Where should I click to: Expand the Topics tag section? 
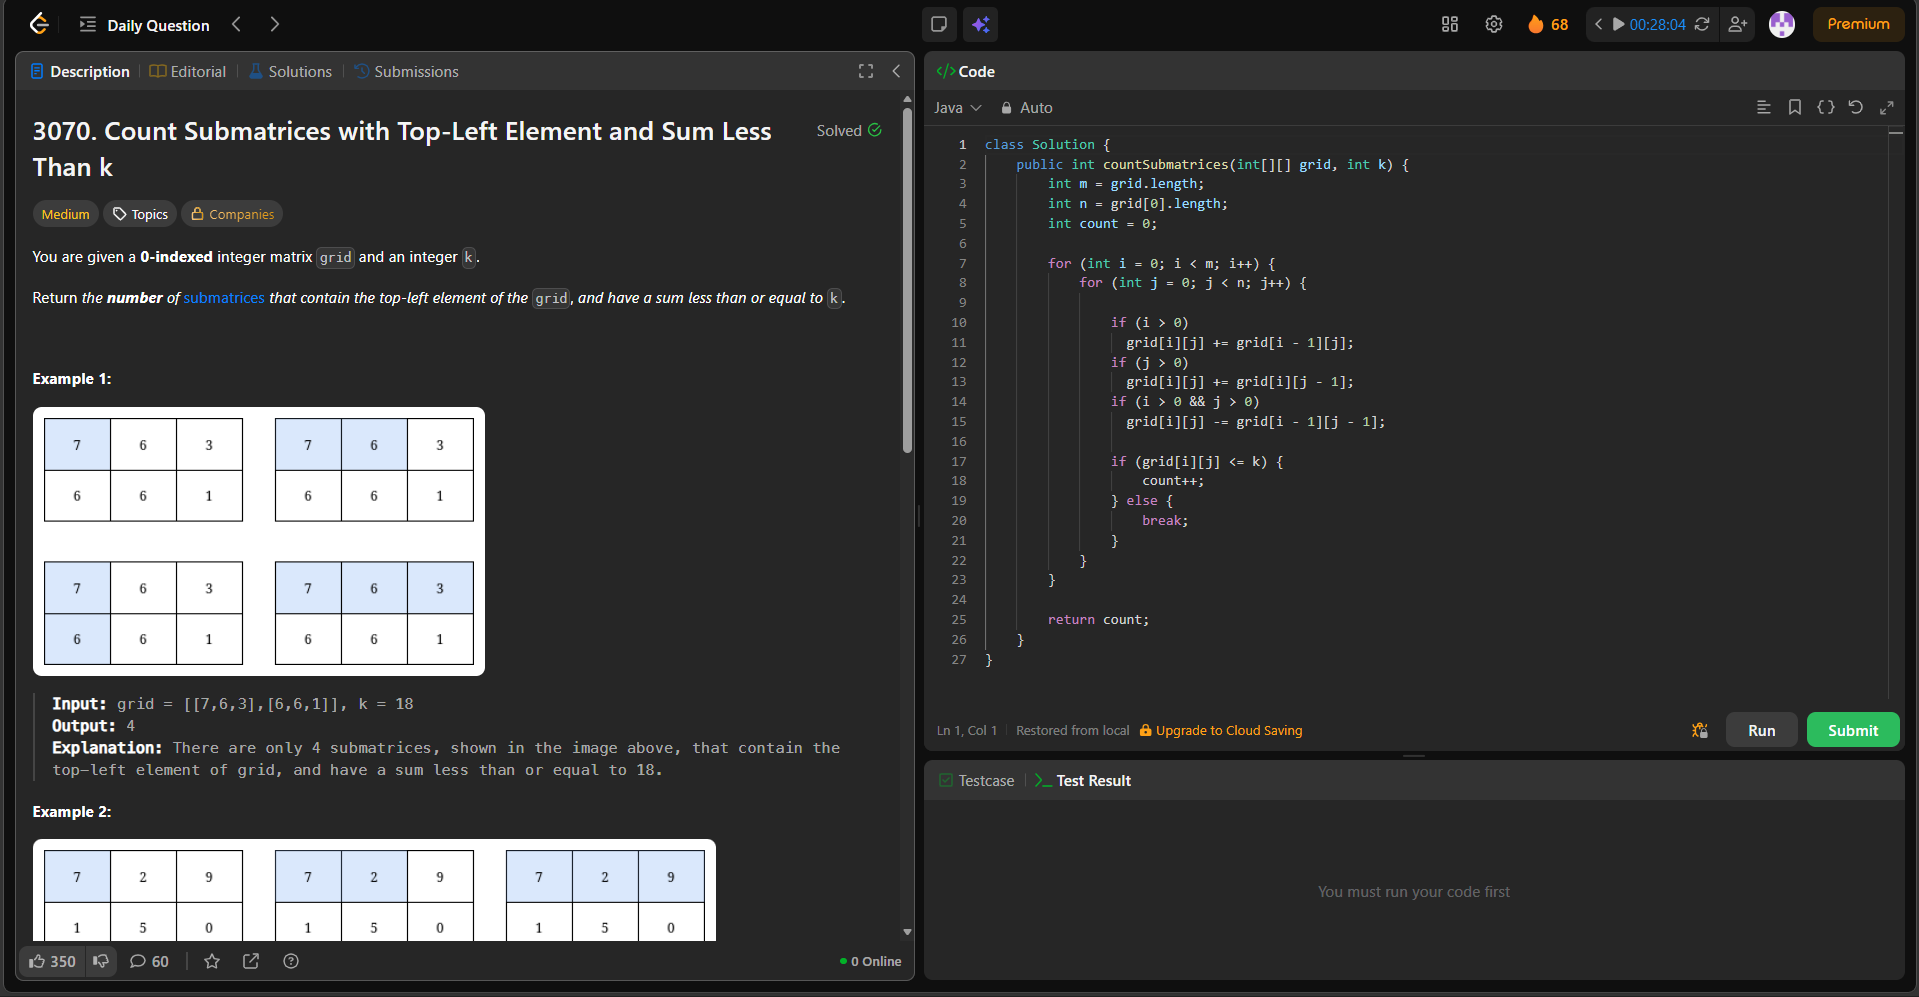pos(140,214)
